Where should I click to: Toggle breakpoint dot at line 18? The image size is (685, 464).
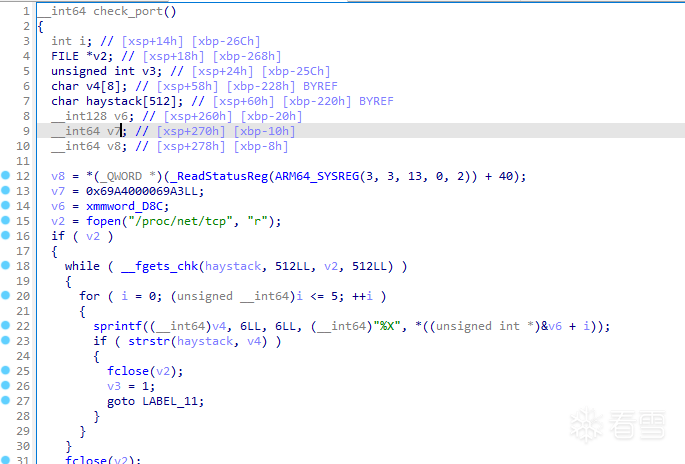[5, 265]
